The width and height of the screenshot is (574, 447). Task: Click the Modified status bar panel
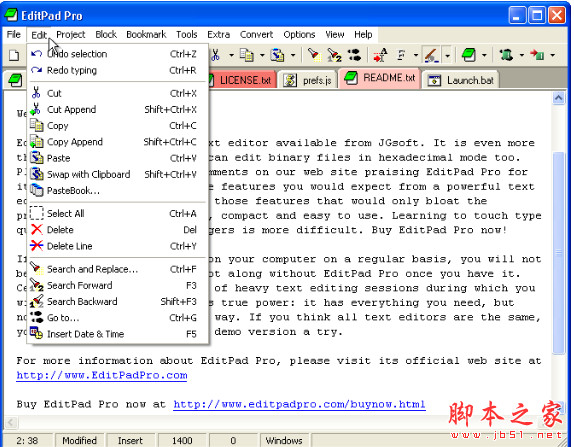(x=79, y=440)
